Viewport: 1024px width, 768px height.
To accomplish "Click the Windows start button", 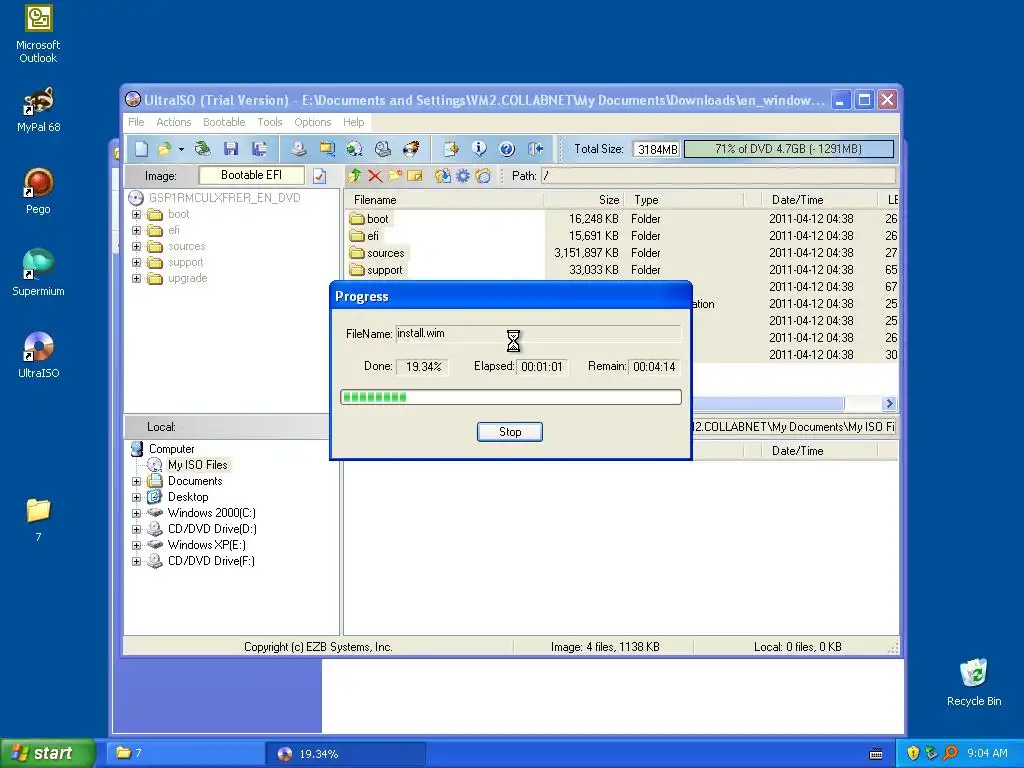I will click(x=47, y=753).
